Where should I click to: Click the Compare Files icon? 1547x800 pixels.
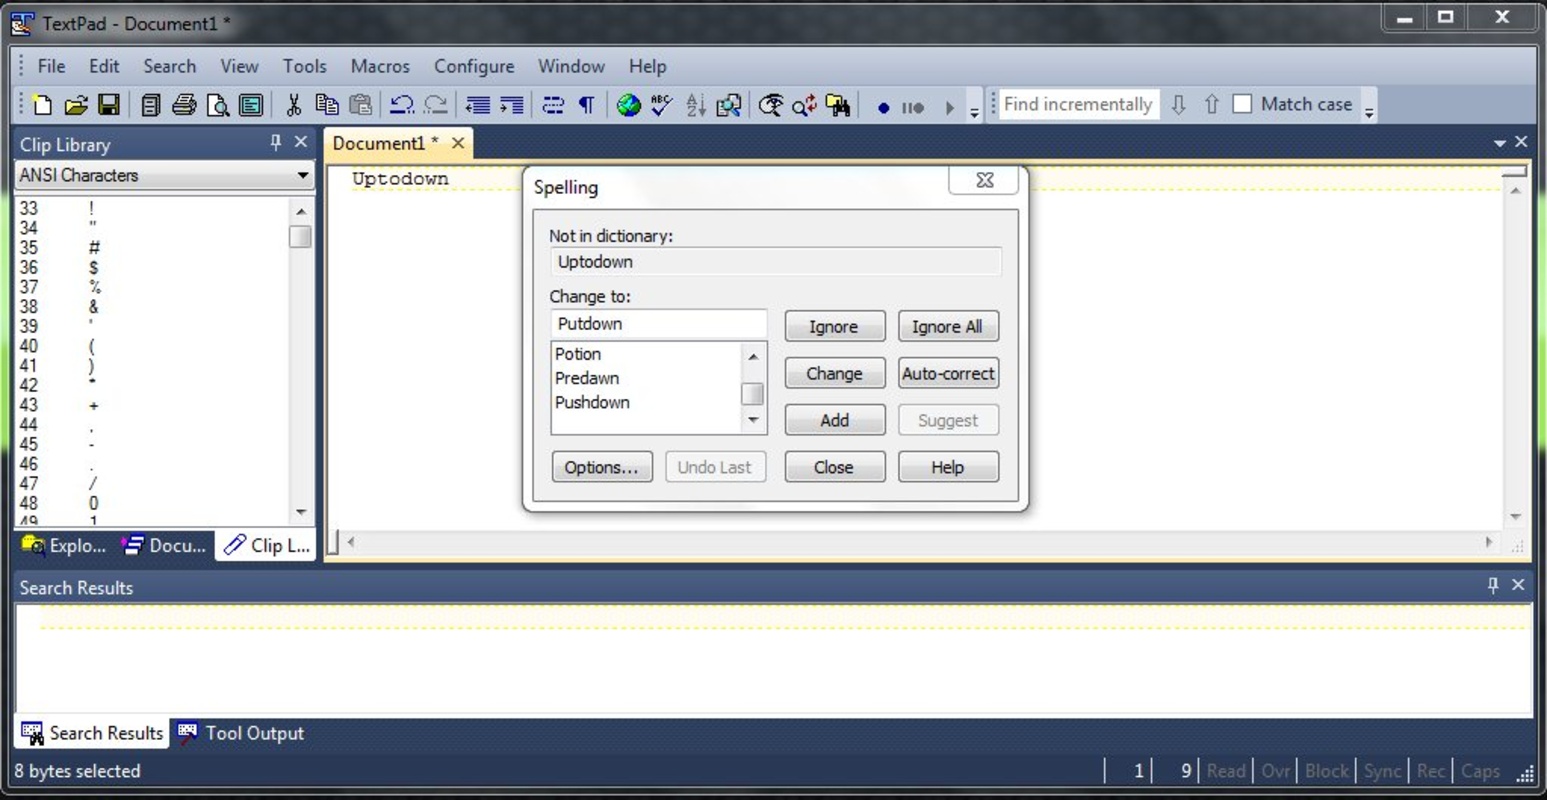(729, 105)
